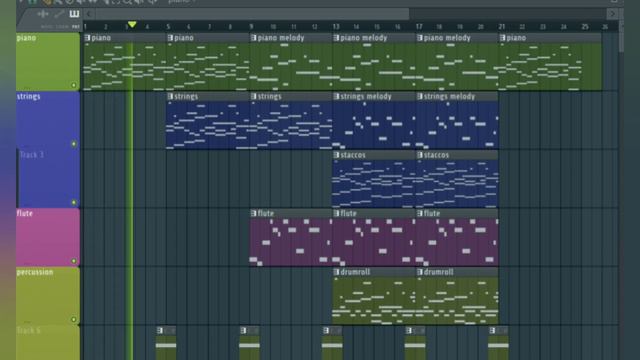Focus pattern clips with the piano-keys icon
640x360 pixels.
[74, 14]
